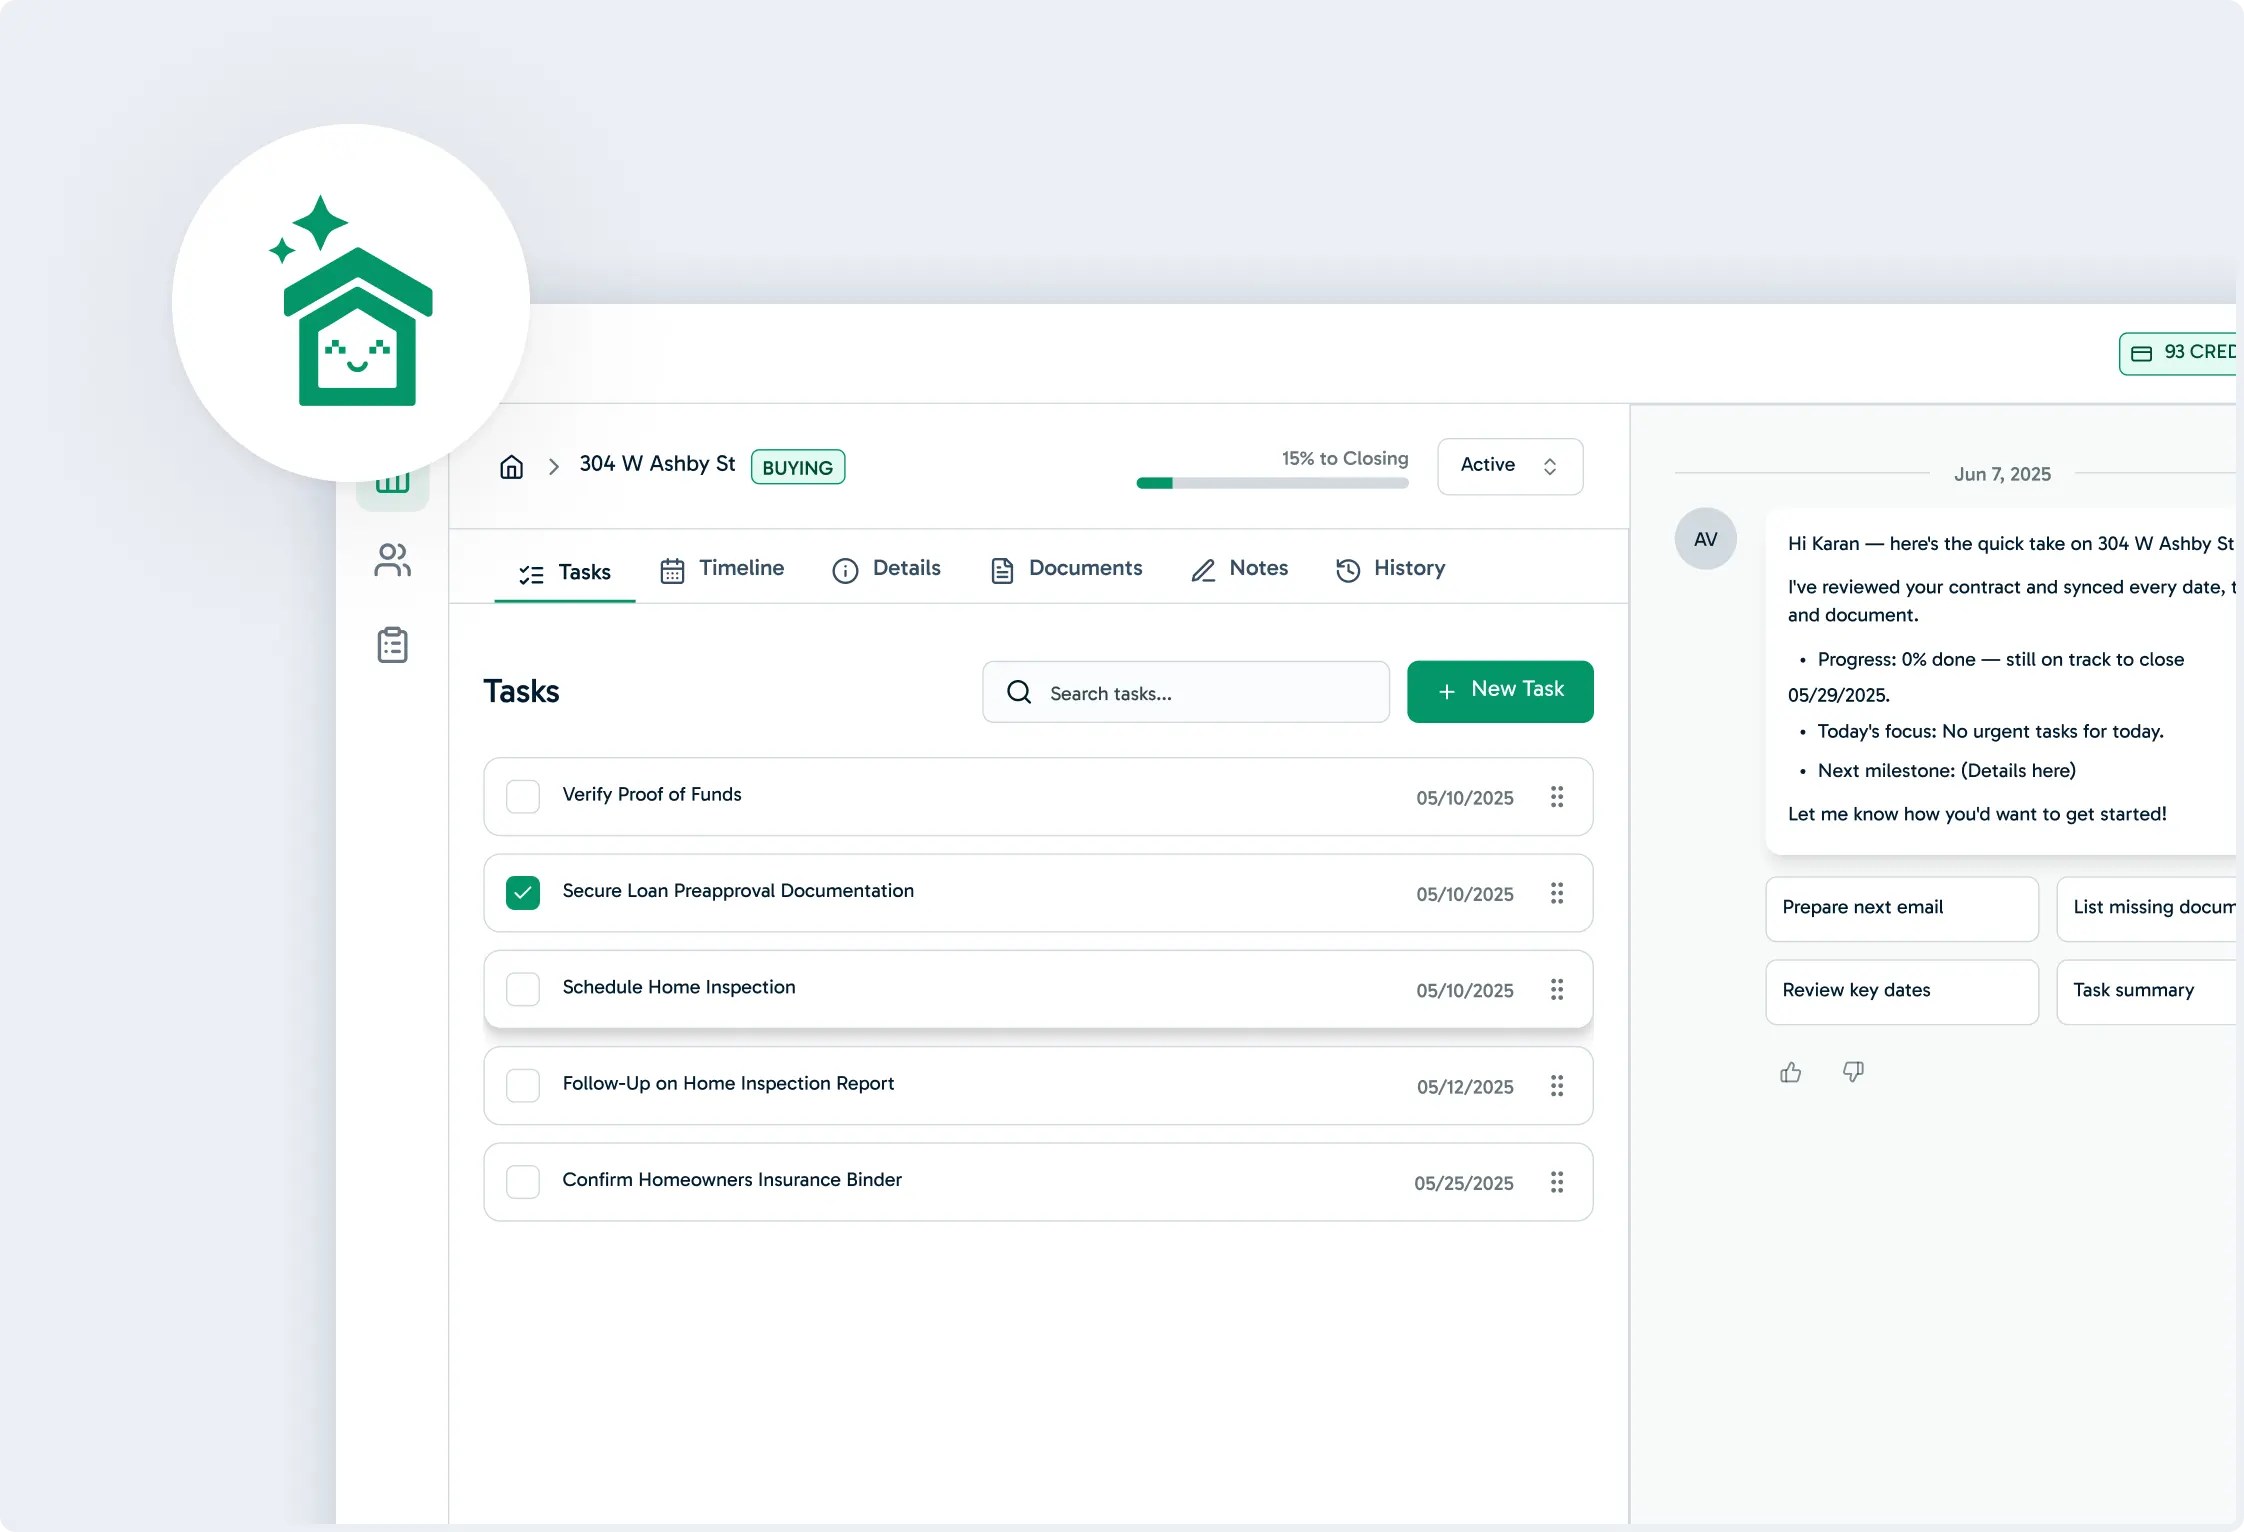Click Confirm Homeowners Insurance Binder title
This screenshot has width=2244, height=1532.
tap(732, 1180)
